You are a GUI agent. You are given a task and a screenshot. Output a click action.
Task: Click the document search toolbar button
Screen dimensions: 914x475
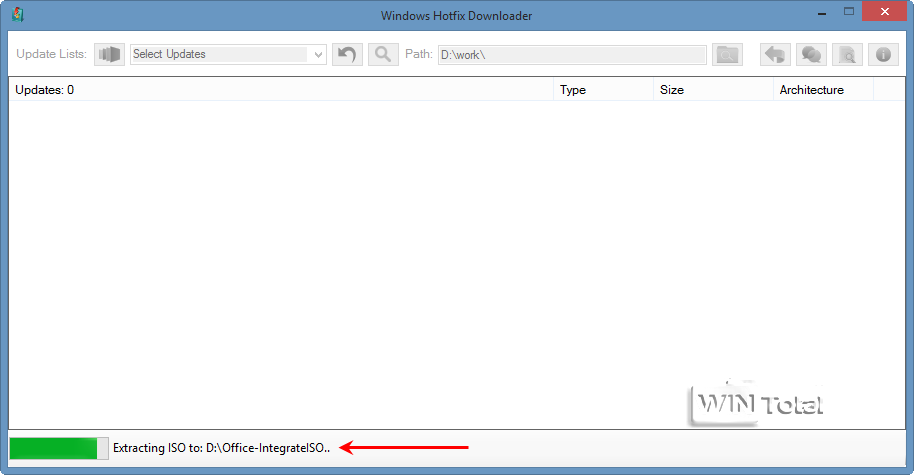(847, 55)
